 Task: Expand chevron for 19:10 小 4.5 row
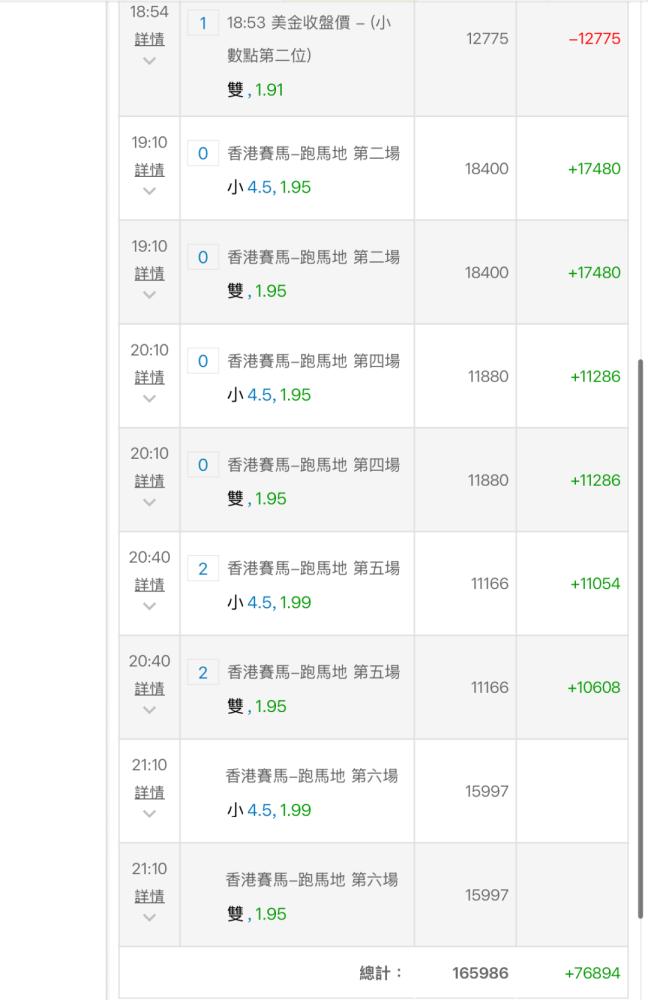point(149,191)
